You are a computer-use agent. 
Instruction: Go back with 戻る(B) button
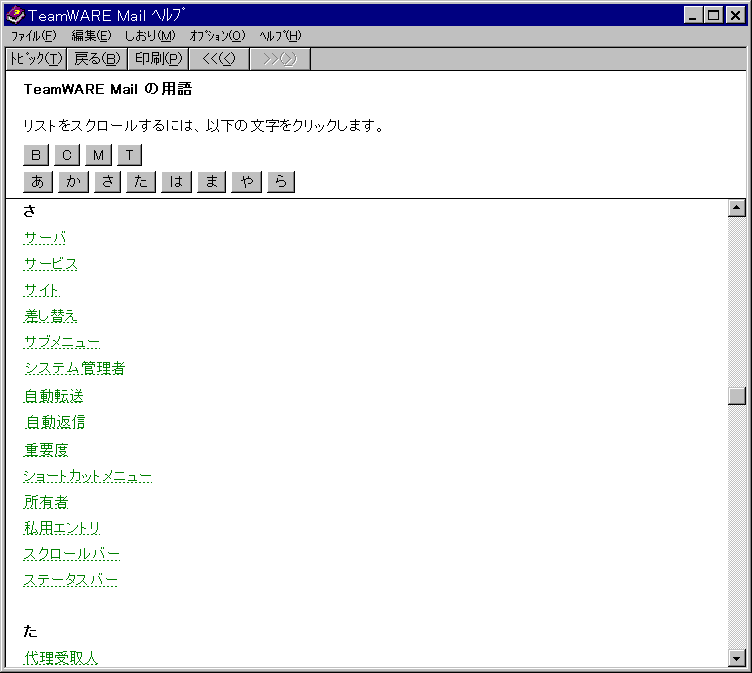(x=97, y=59)
